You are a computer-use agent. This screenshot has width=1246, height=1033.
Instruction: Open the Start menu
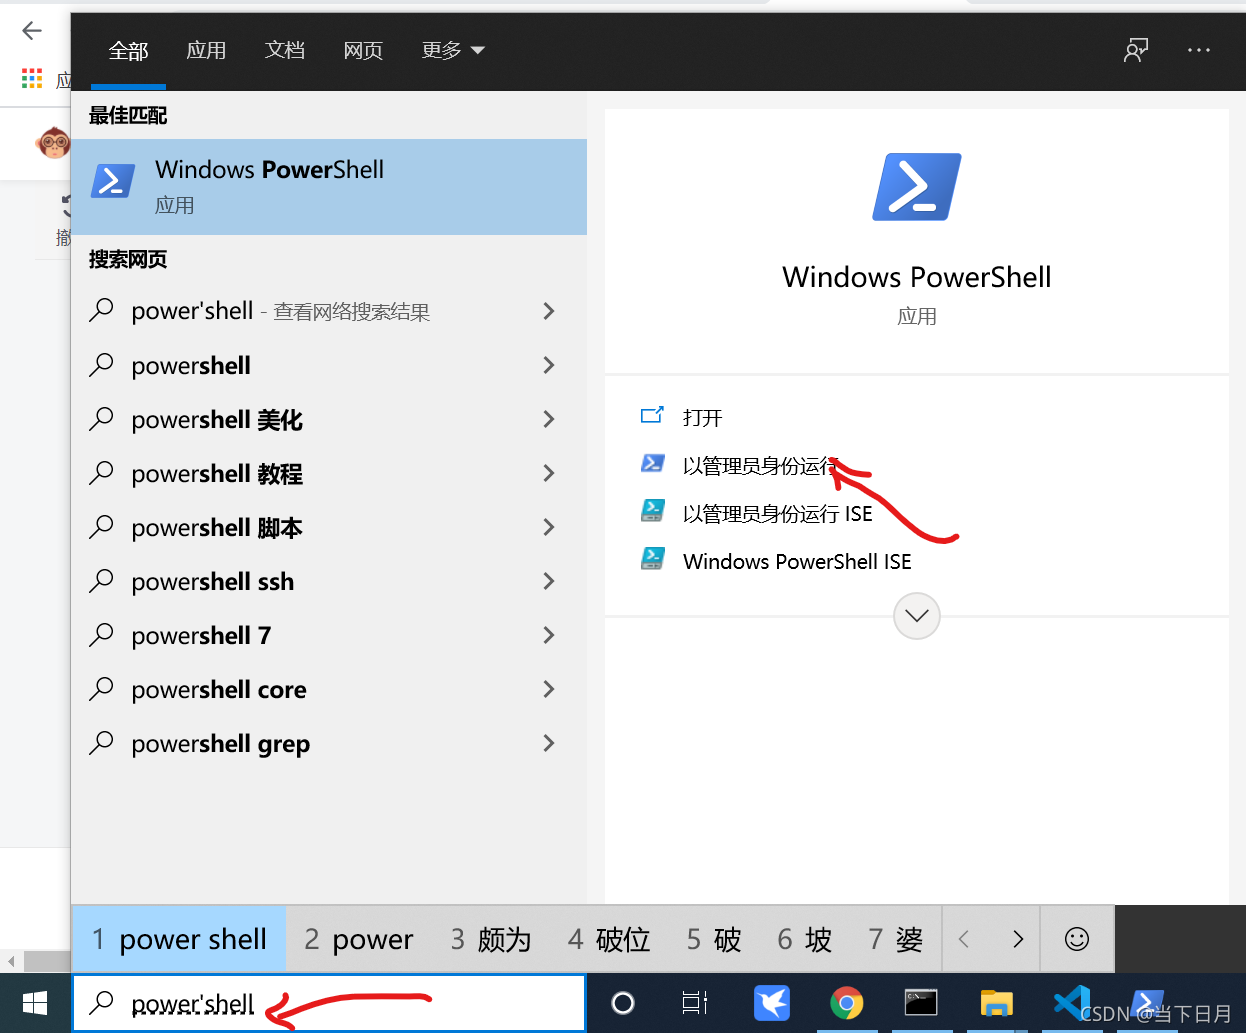34,1003
